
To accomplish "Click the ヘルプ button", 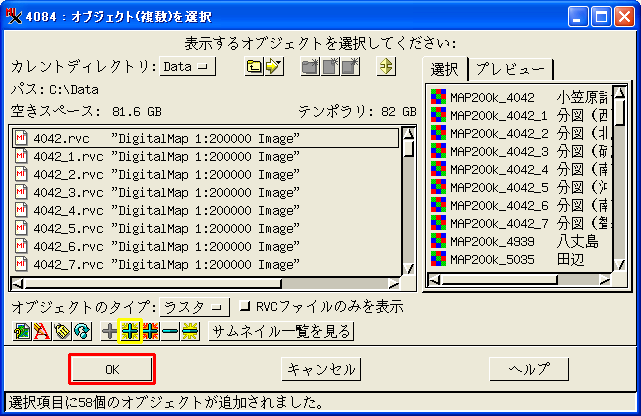I will pyautogui.click(x=530, y=369).
